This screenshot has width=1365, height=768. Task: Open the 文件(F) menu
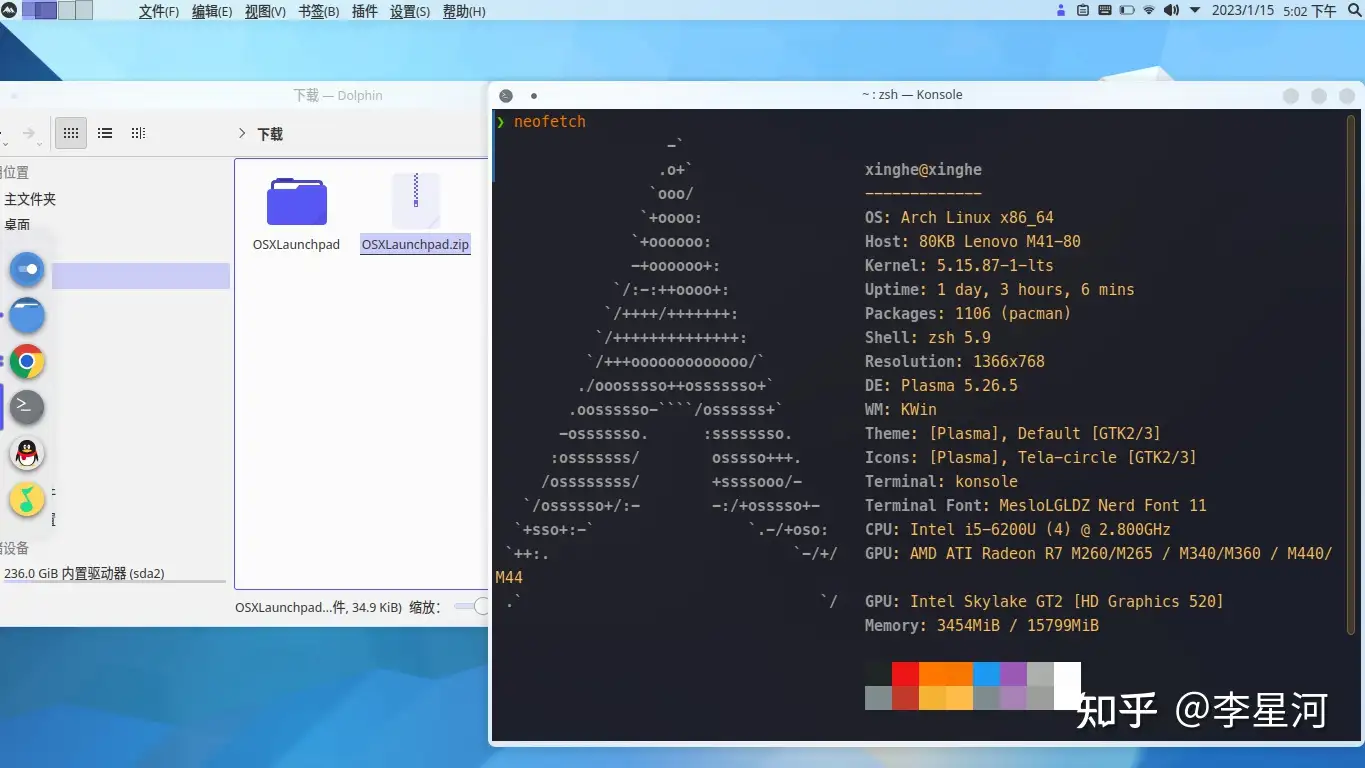159,12
